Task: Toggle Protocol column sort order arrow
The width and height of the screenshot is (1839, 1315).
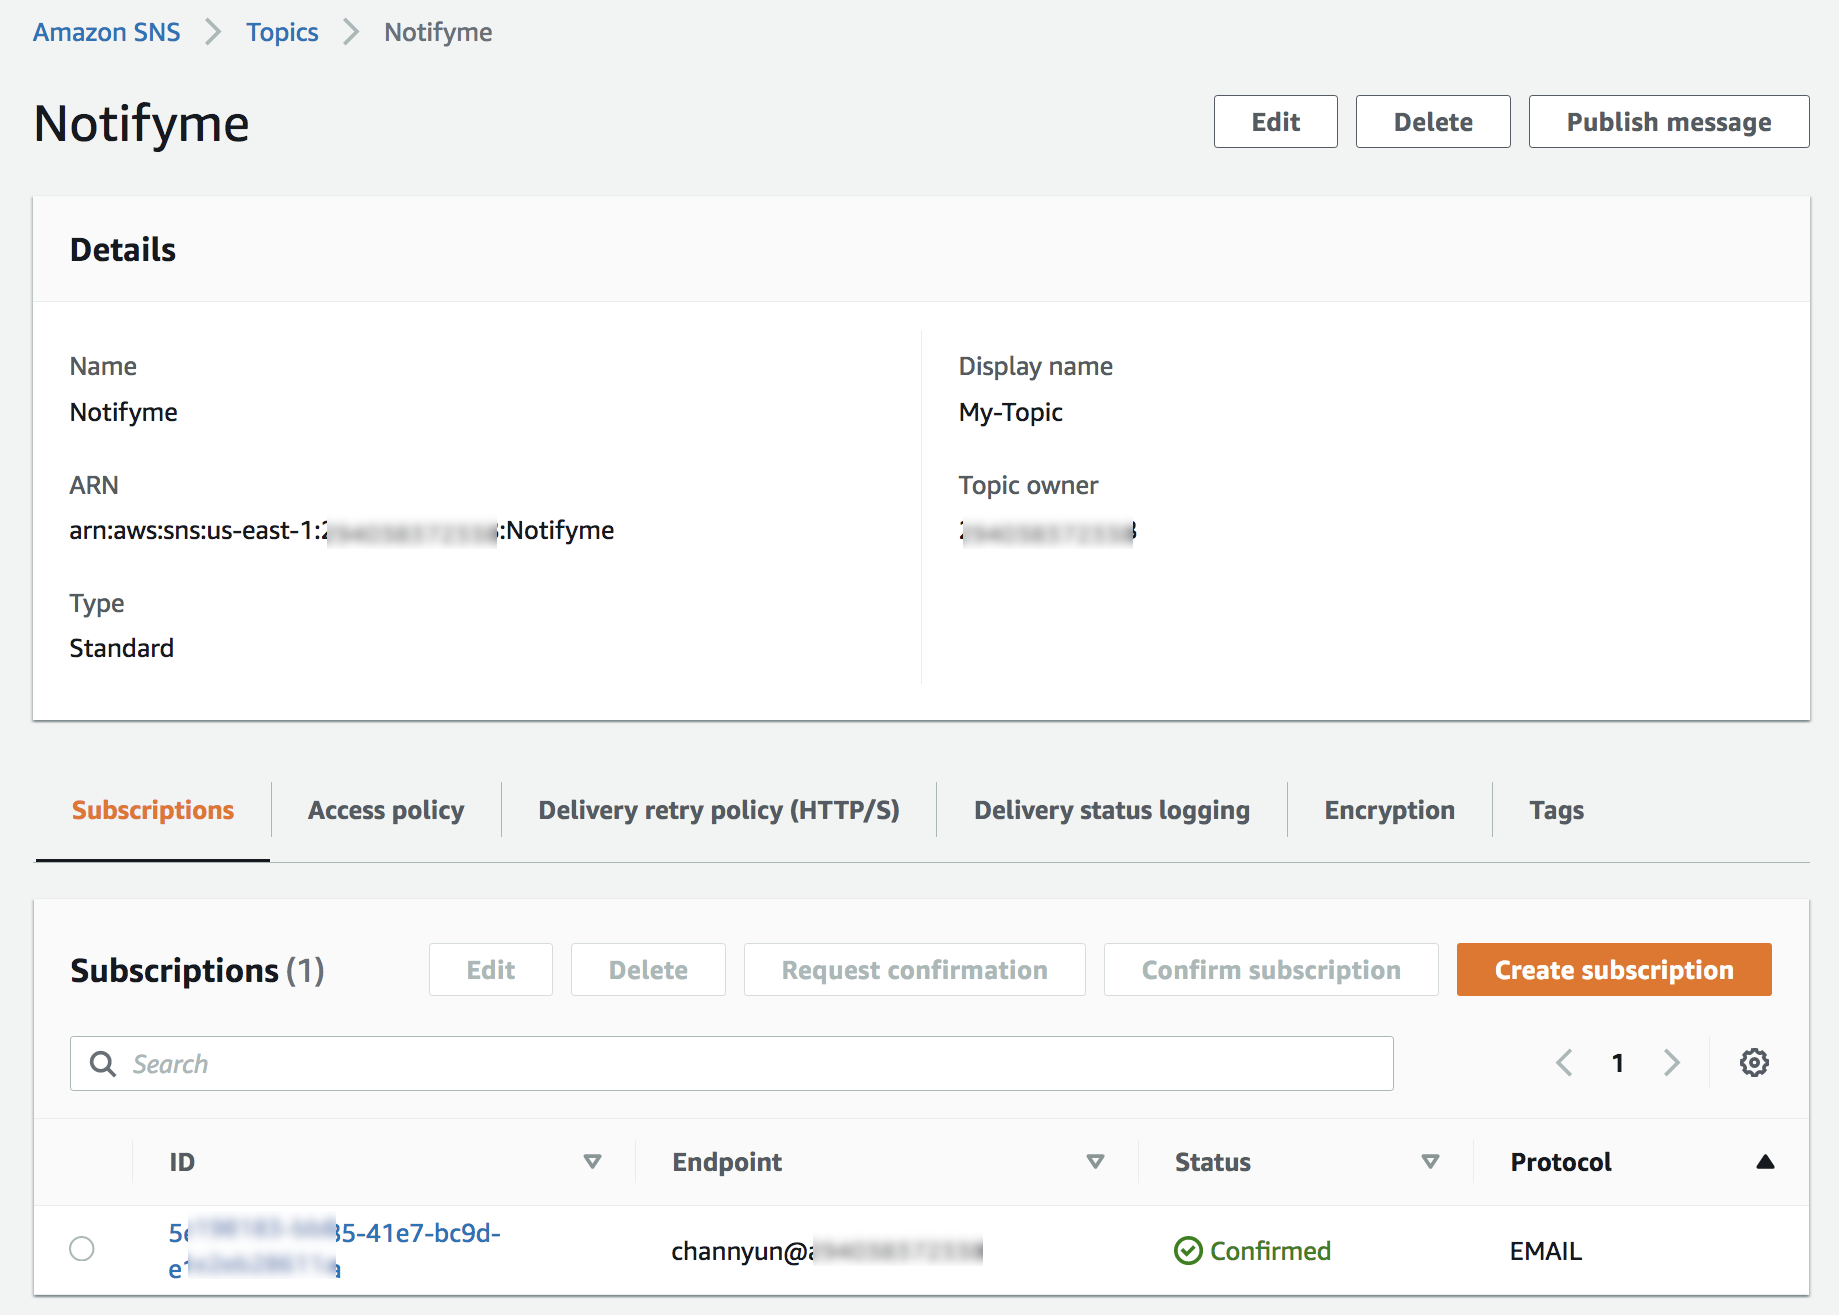Action: tap(1765, 1162)
